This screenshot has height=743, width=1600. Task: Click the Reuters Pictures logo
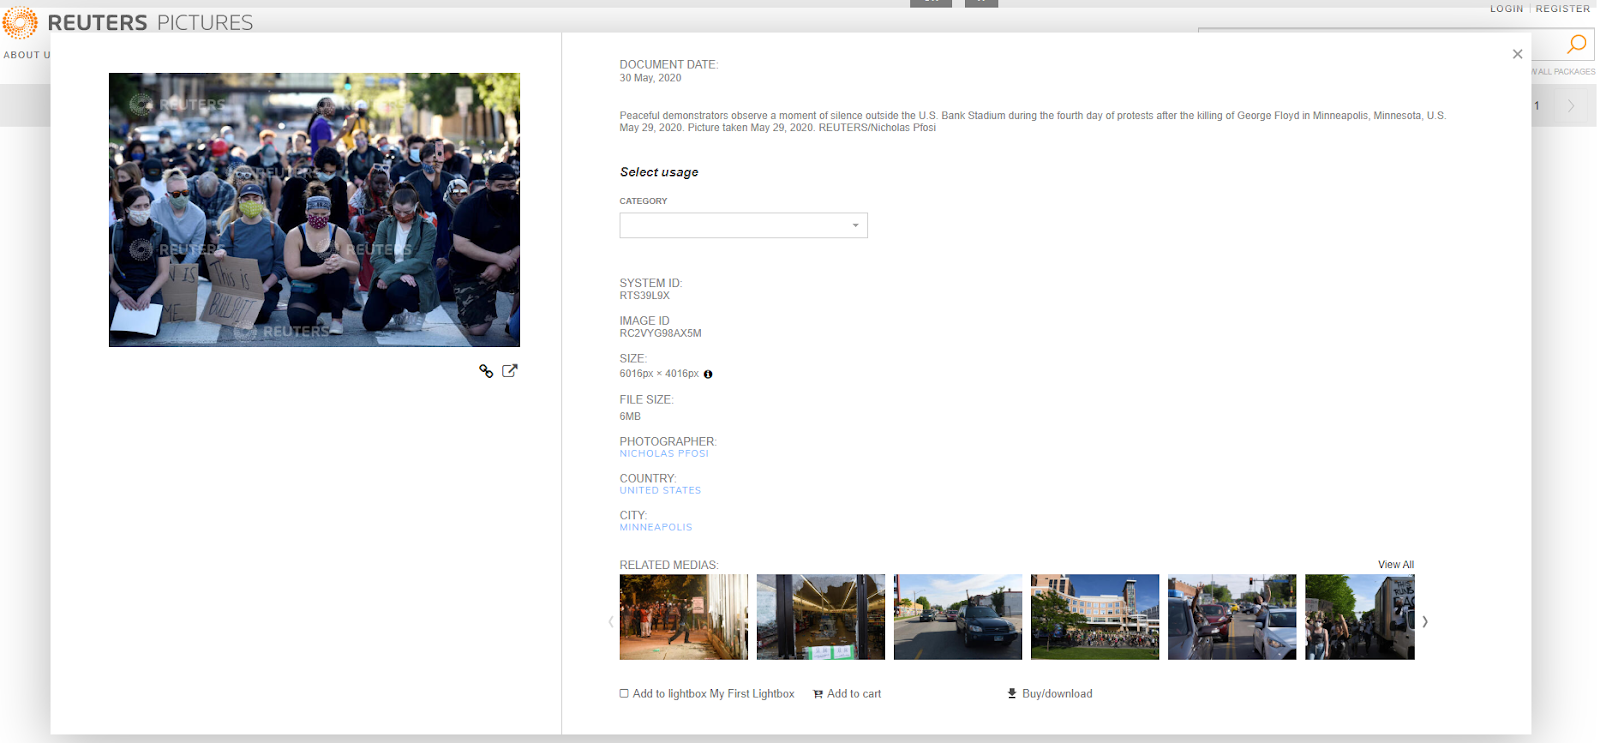(128, 22)
